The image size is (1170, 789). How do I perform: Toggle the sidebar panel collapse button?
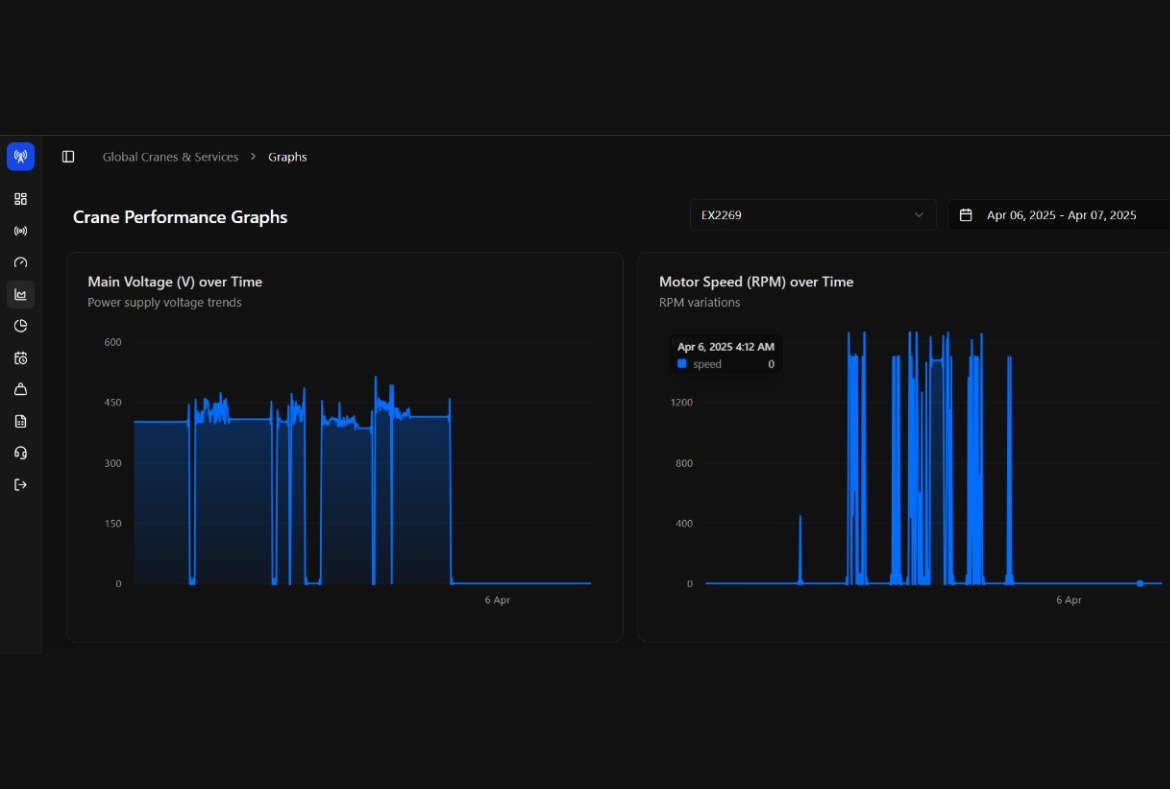click(x=68, y=157)
